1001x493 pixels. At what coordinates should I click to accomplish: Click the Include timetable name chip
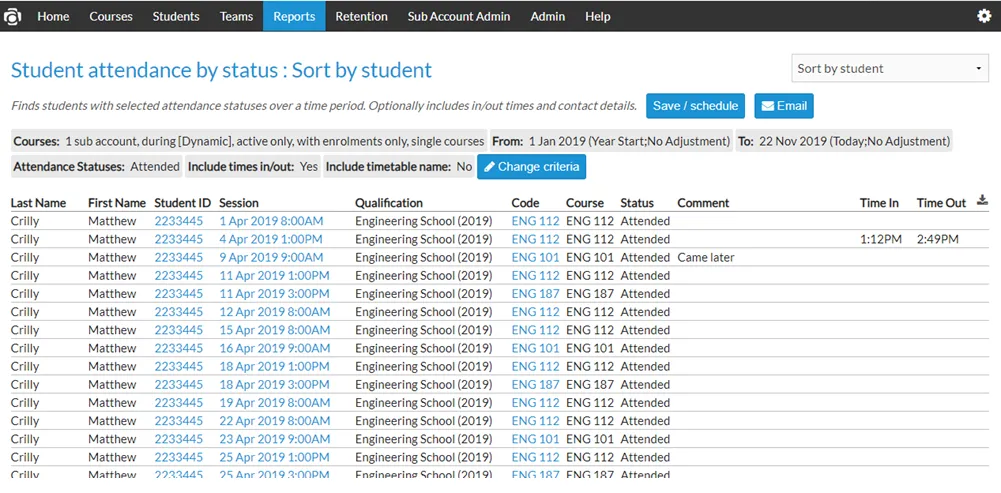coord(399,167)
